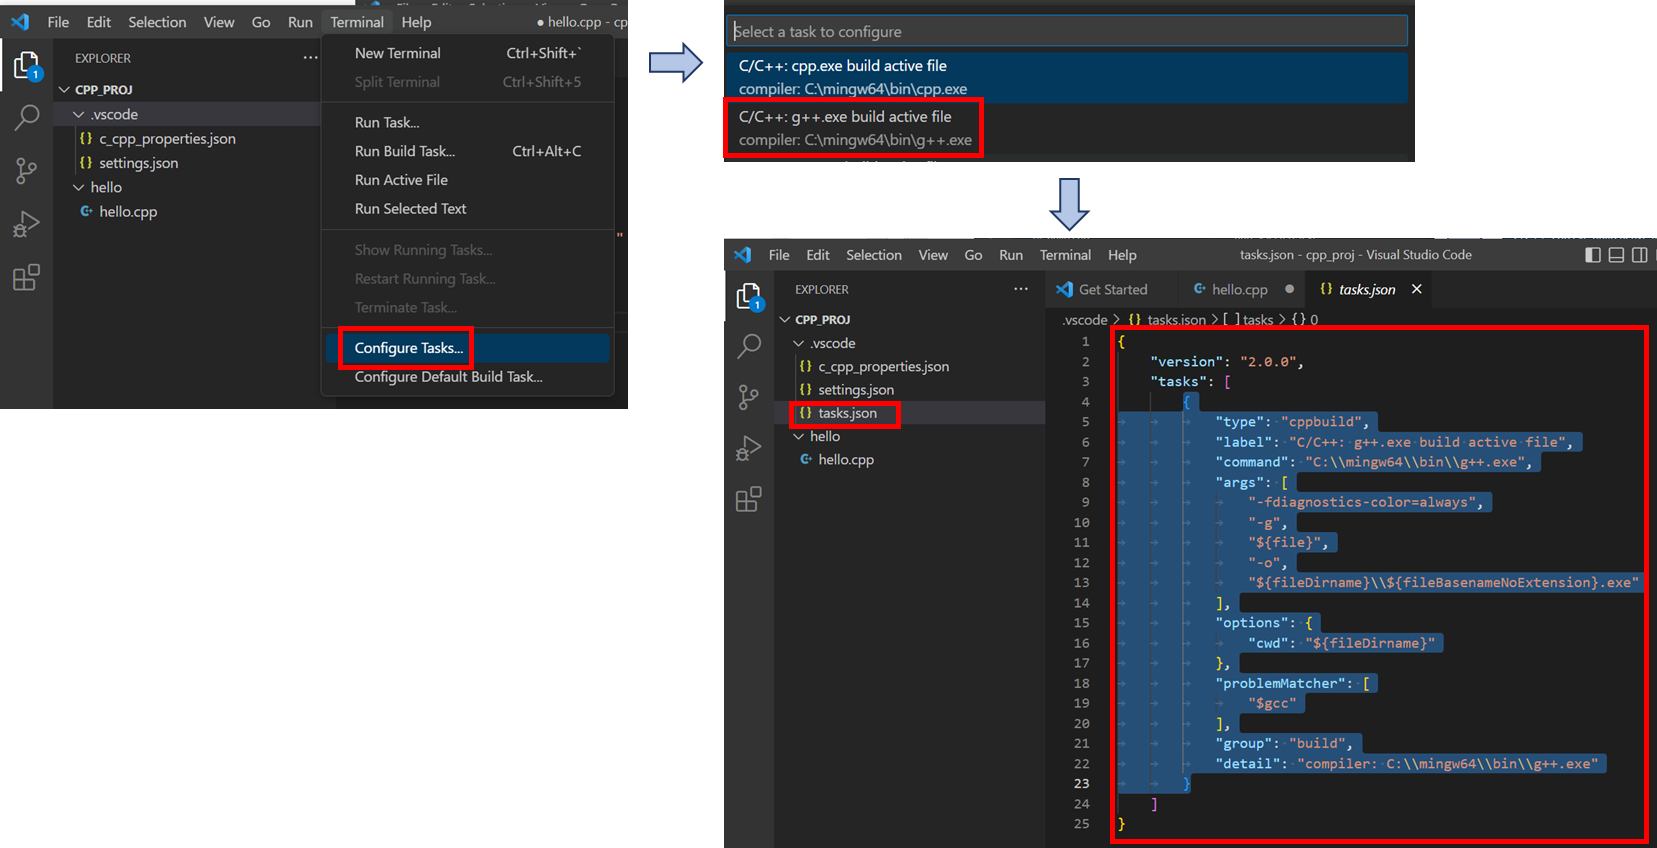Click VS Code logo in tasks.json window
This screenshot has width=1657, height=848.
click(742, 255)
